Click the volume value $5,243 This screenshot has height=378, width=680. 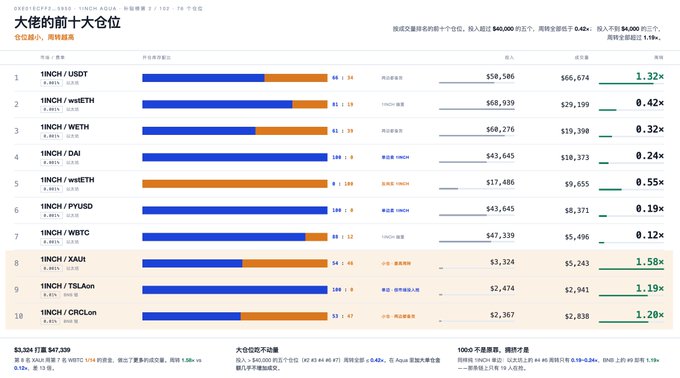(577, 263)
